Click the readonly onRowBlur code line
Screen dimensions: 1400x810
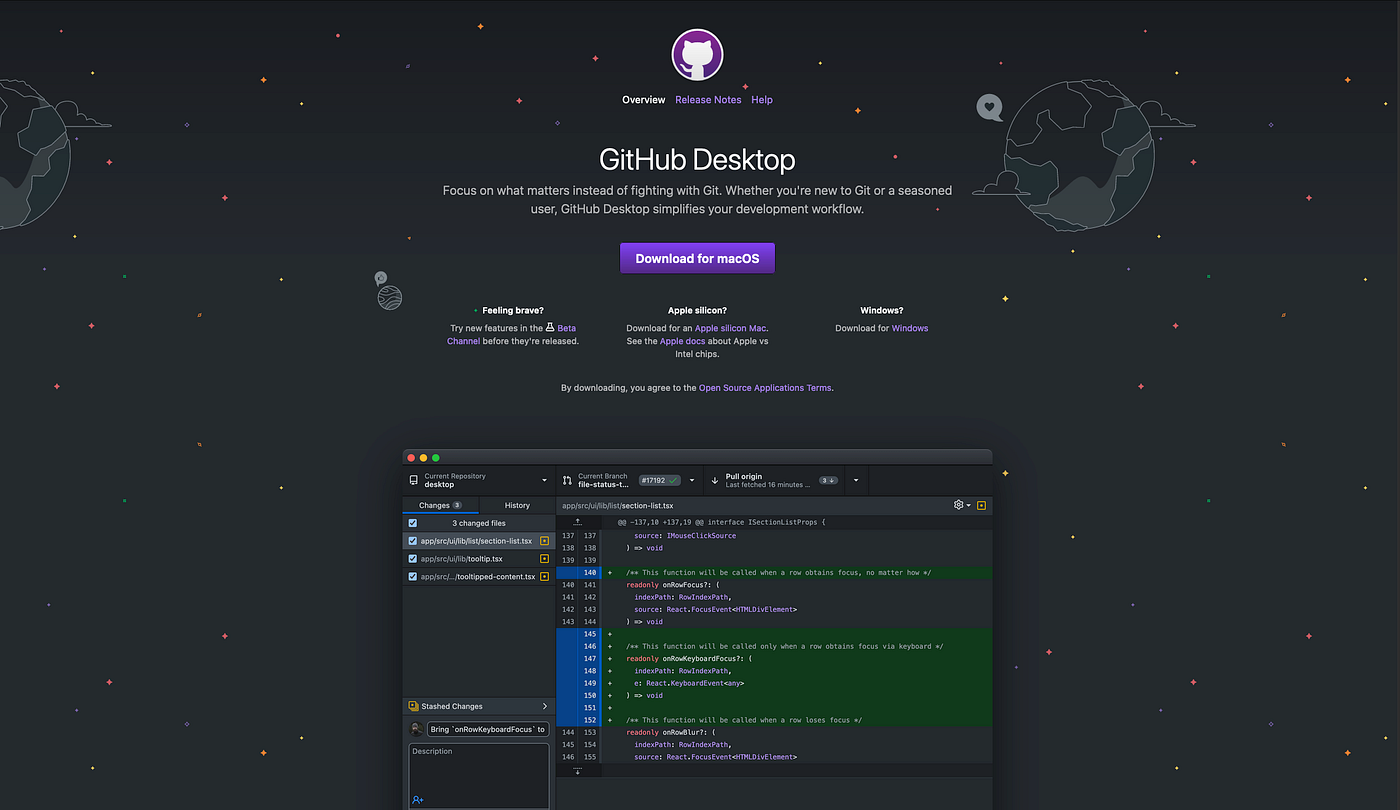pos(685,732)
